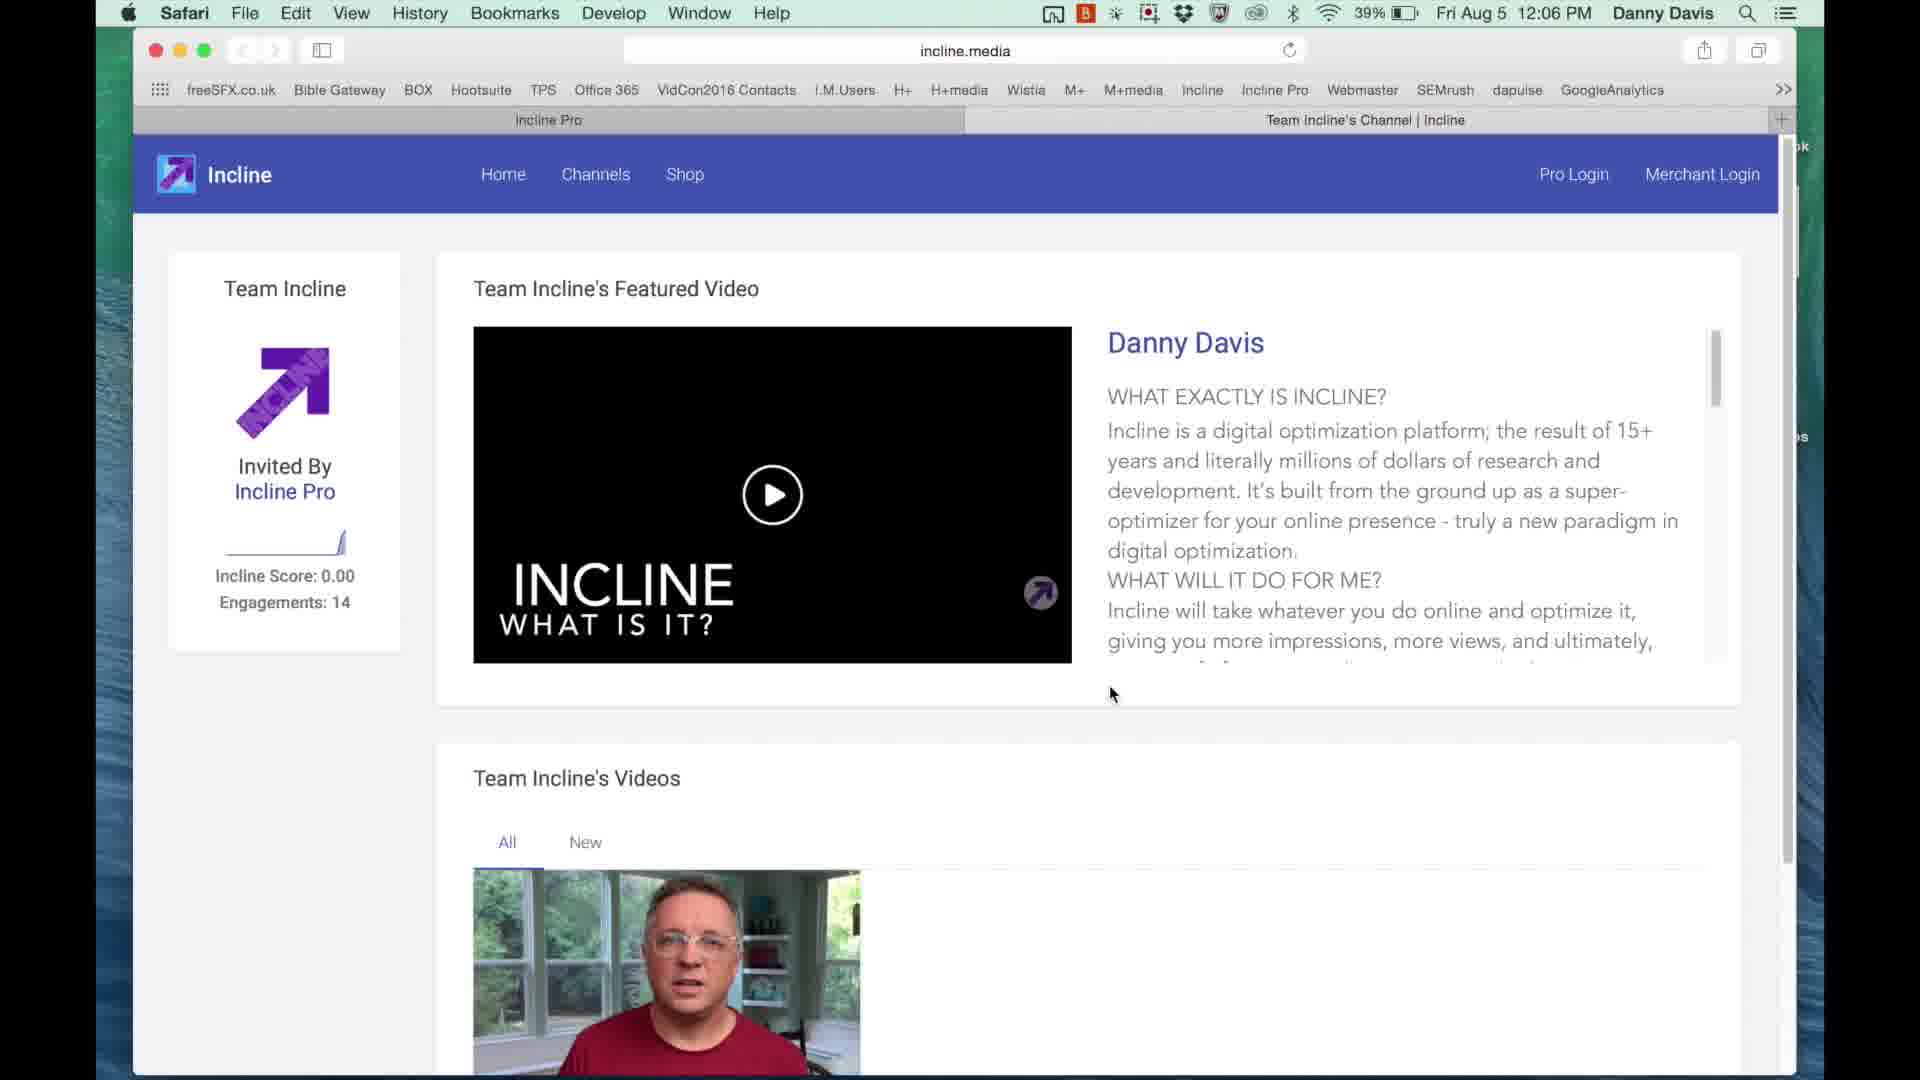Click the Creative Cloud menu bar icon
Screen dimensions: 1920x1080
coord(1256,13)
